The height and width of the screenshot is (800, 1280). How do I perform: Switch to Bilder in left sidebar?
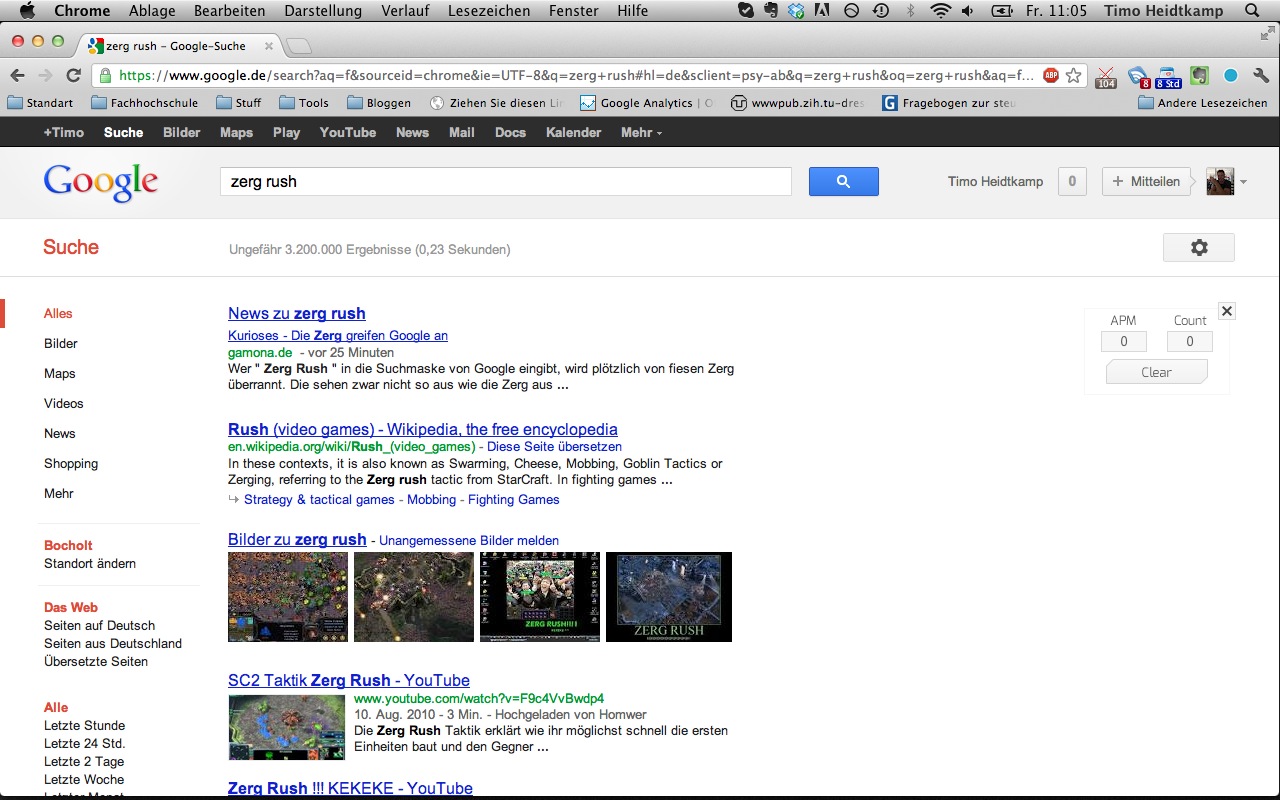coord(61,343)
